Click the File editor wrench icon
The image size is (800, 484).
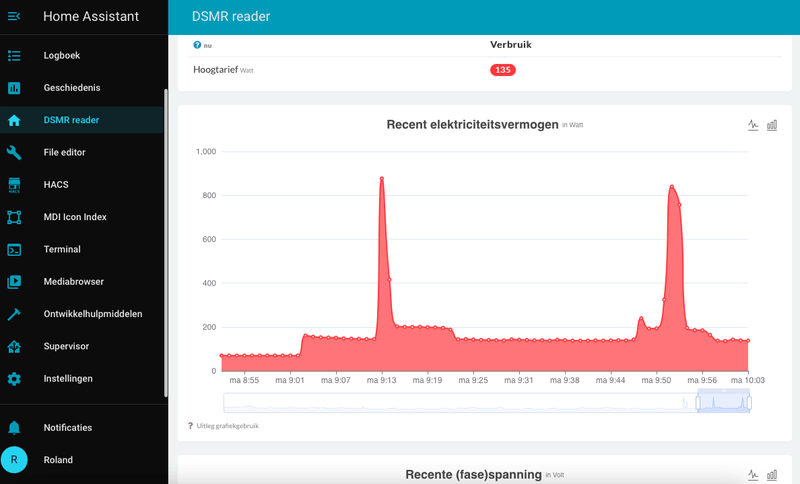pyautogui.click(x=14, y=152)
